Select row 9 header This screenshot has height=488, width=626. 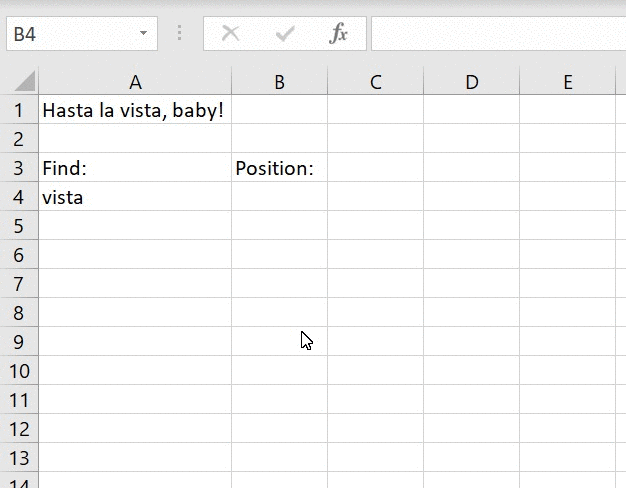click(19, 342)
